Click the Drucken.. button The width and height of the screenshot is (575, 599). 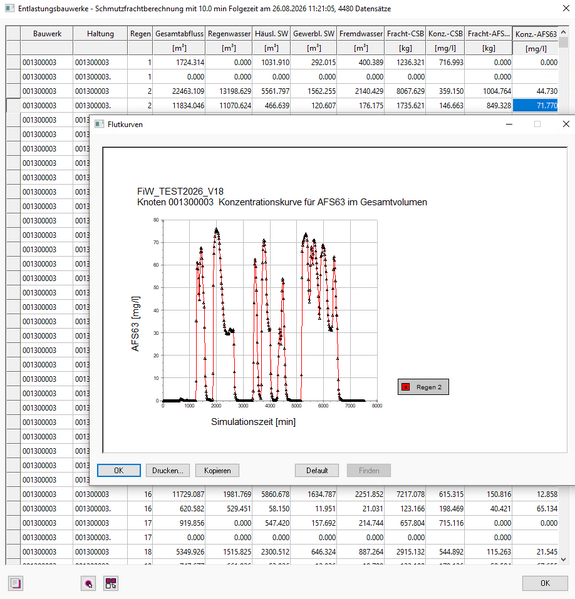(x=168, y=470)
